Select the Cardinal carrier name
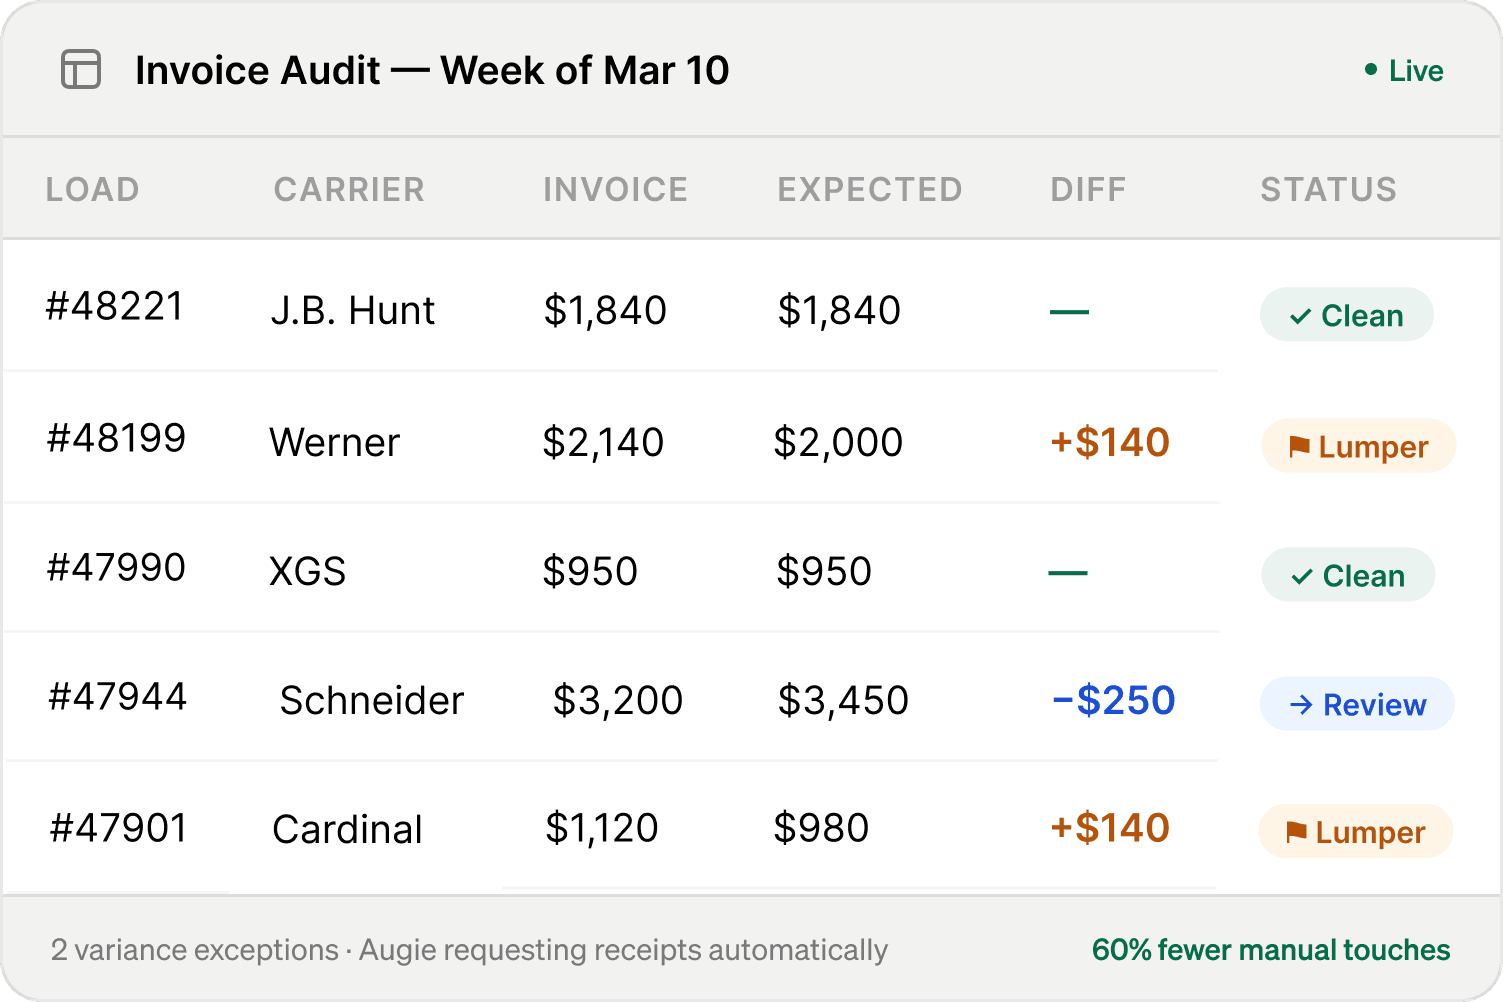The image size is (1503, 1002). point(347,829)
